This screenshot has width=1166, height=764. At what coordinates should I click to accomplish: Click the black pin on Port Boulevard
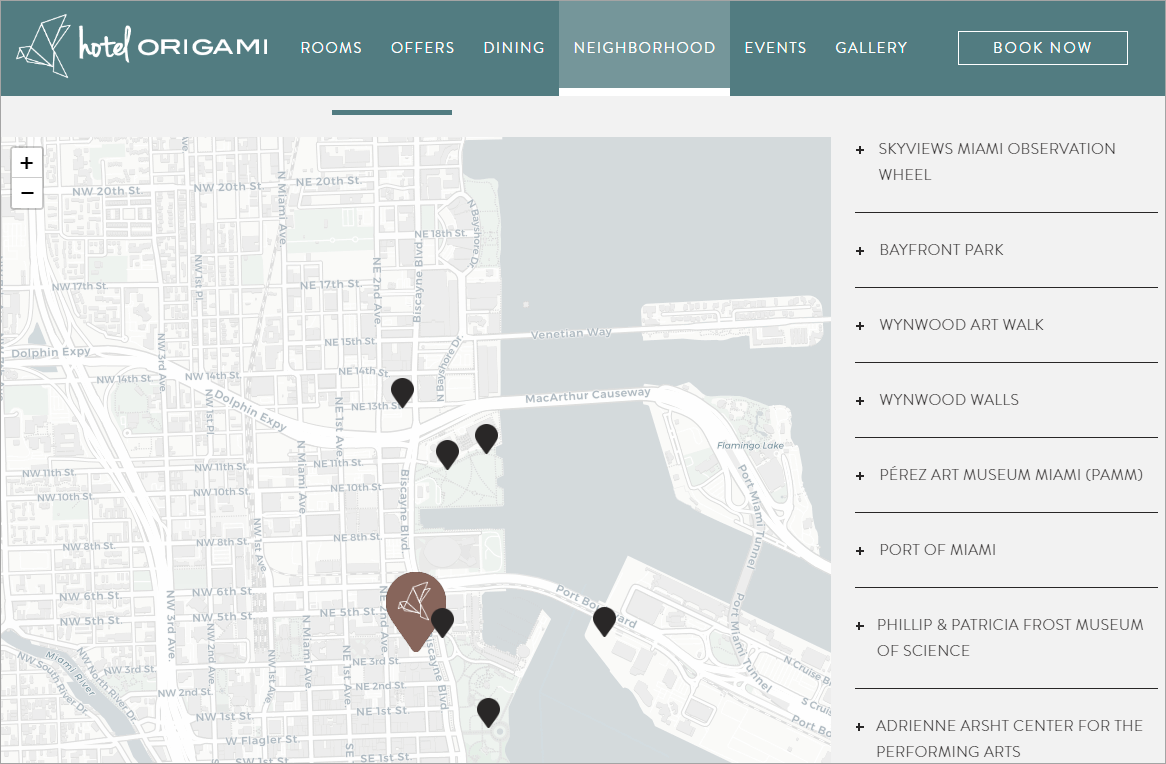[605, 622]
